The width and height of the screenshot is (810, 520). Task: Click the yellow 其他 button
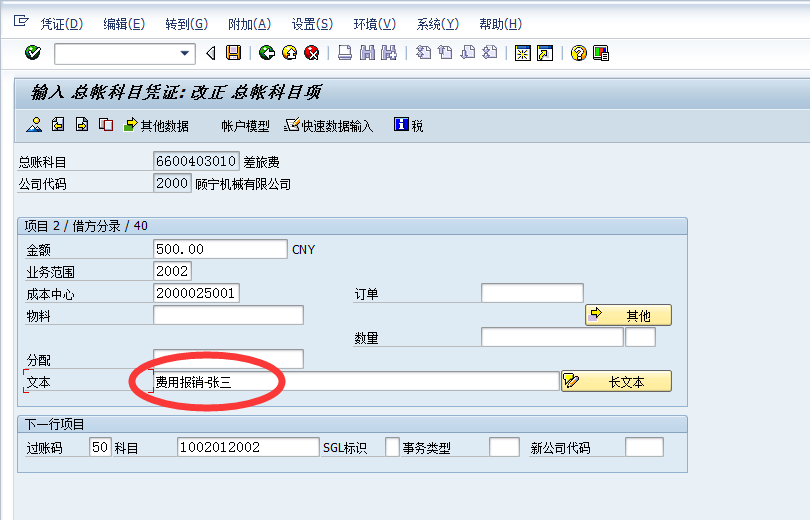point(628,315)
